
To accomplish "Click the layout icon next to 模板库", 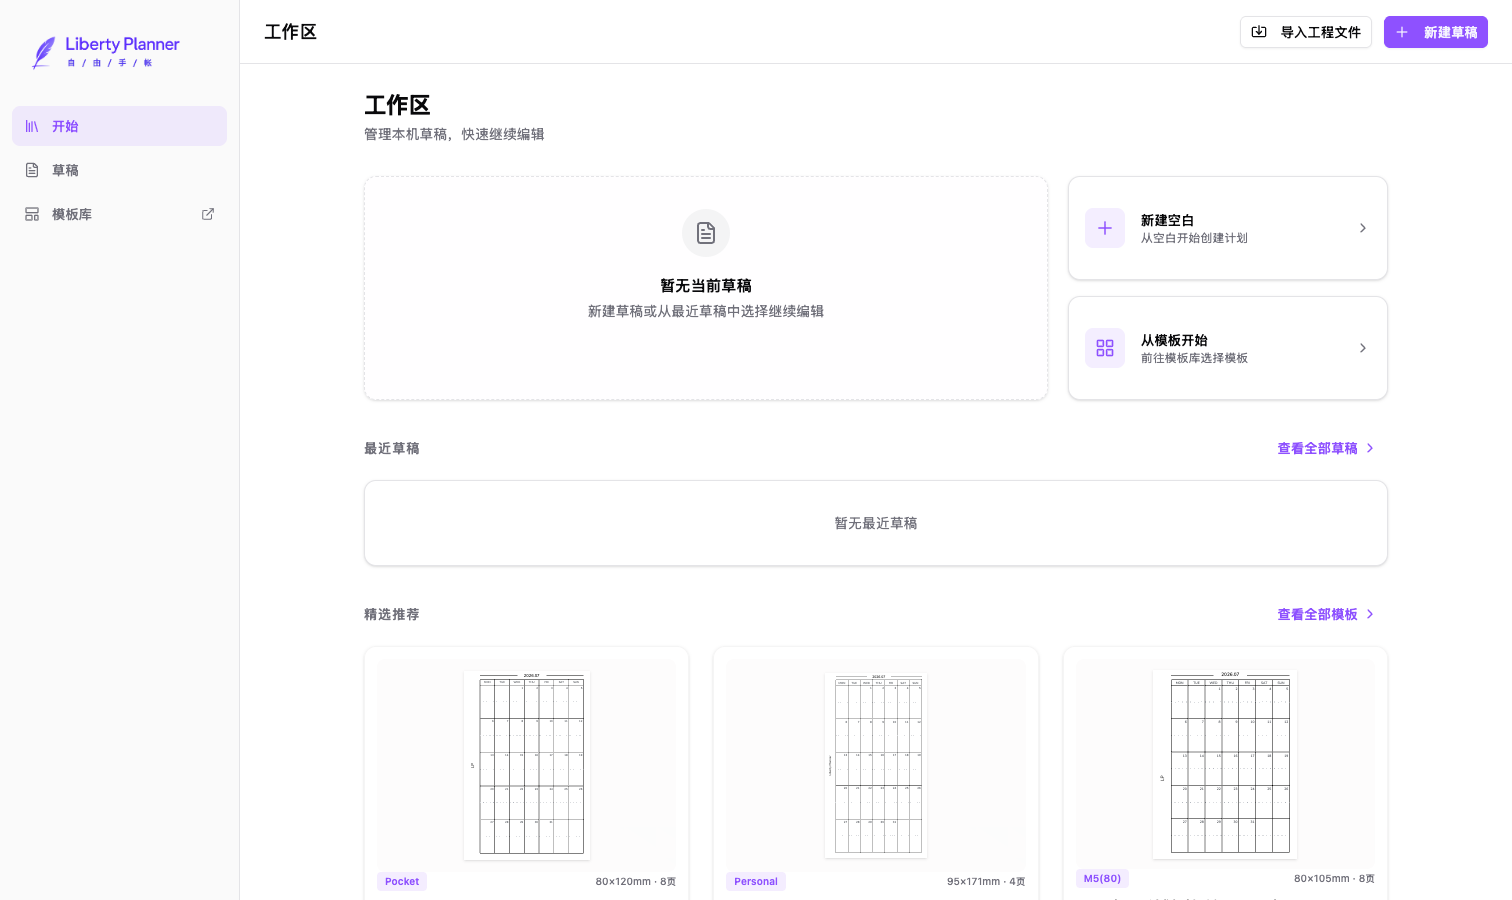I will pos(32,214).
